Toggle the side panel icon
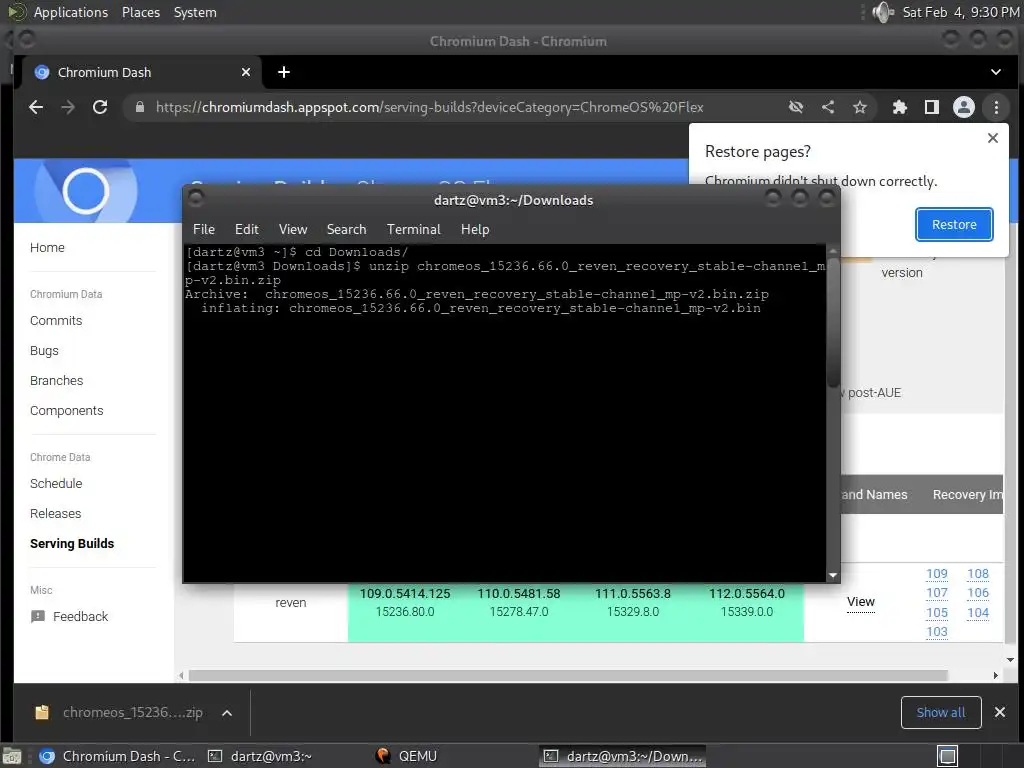The width and height of the screenshot is (1024, 768). (x=931, y=107)
